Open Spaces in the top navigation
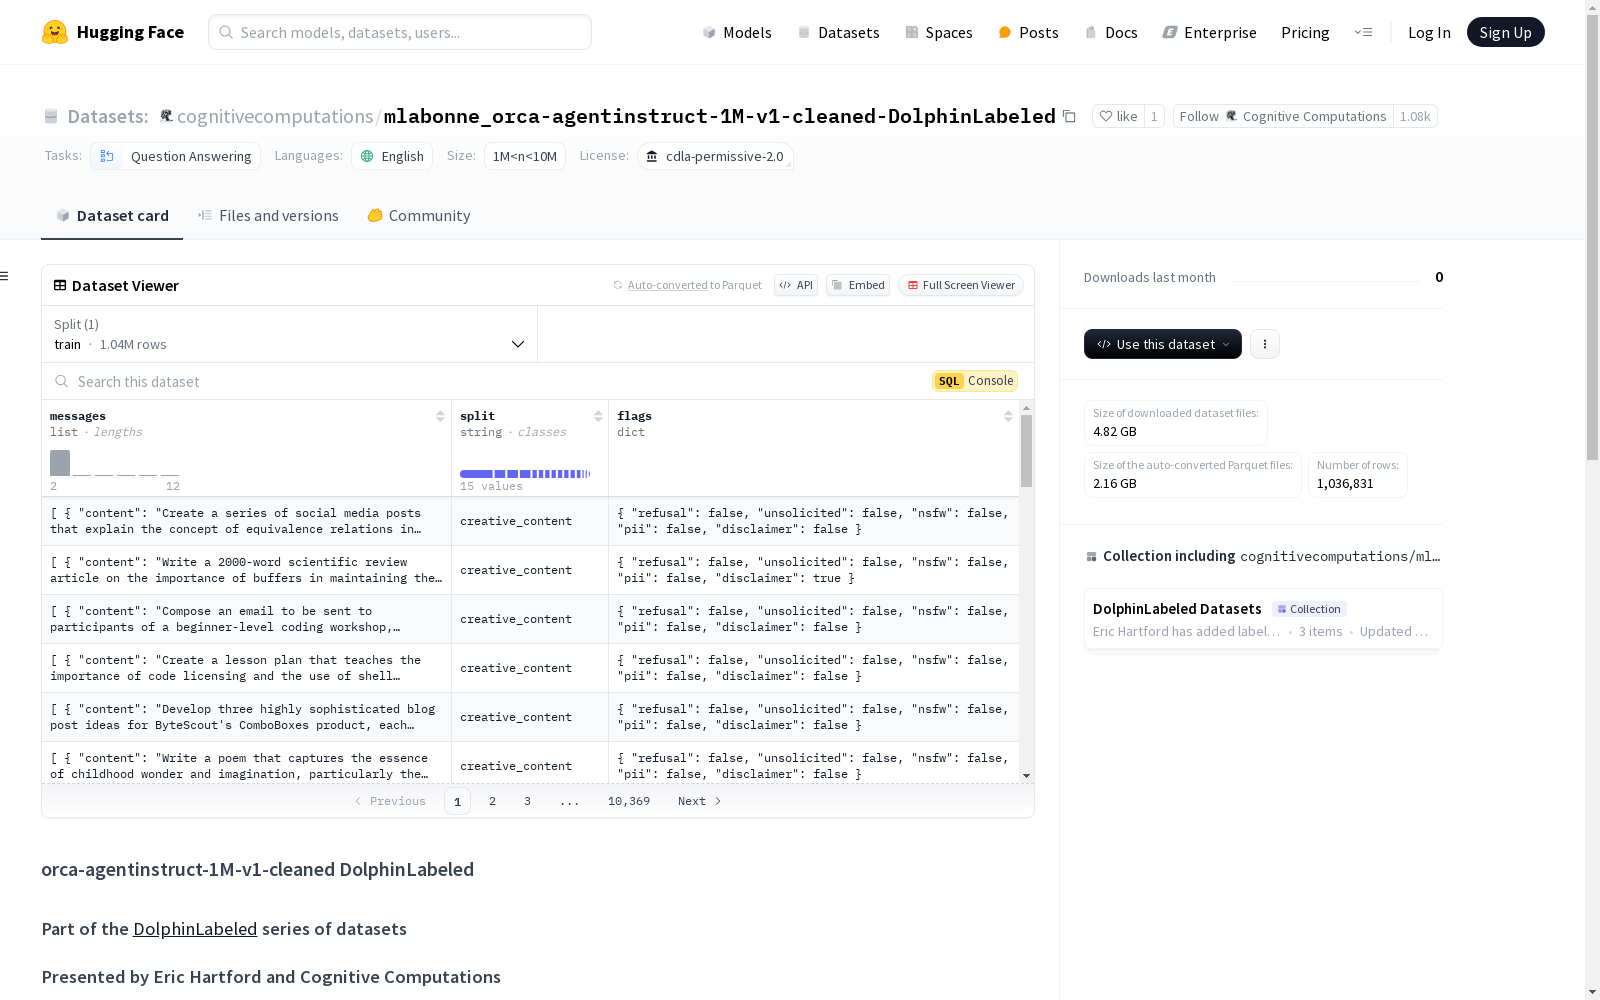The height and width of the screenshot is (1000, 1600). point(939,32)
